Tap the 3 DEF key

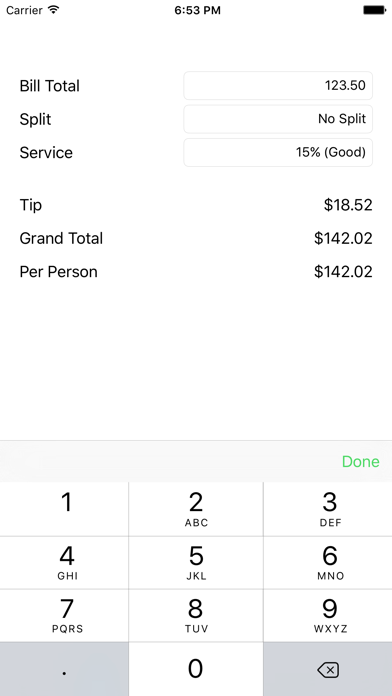pos(328,509)
